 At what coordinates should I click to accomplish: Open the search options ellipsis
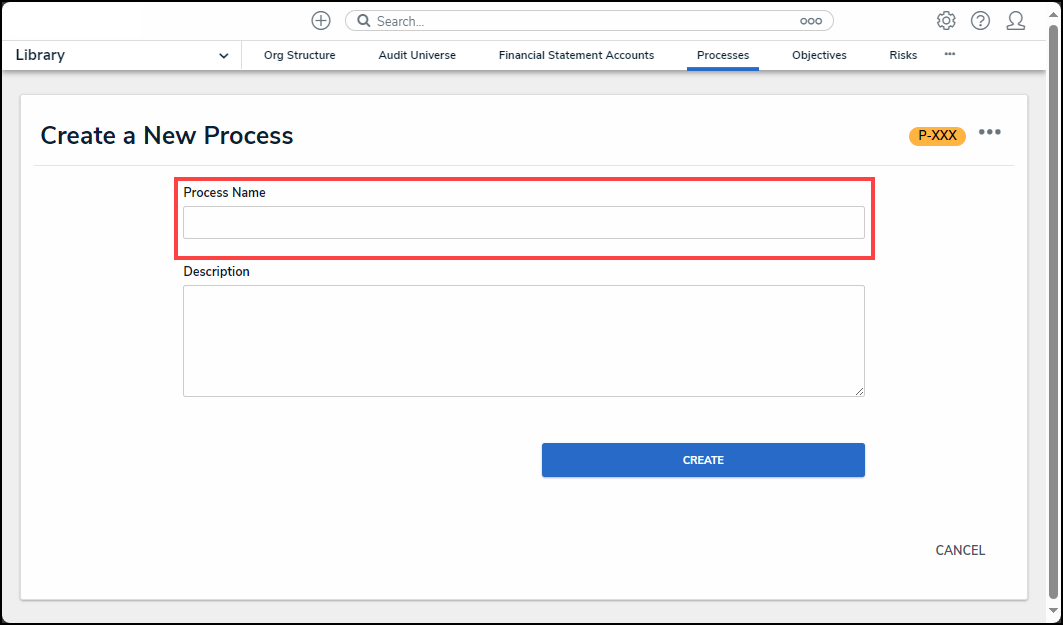pos(810,21)
